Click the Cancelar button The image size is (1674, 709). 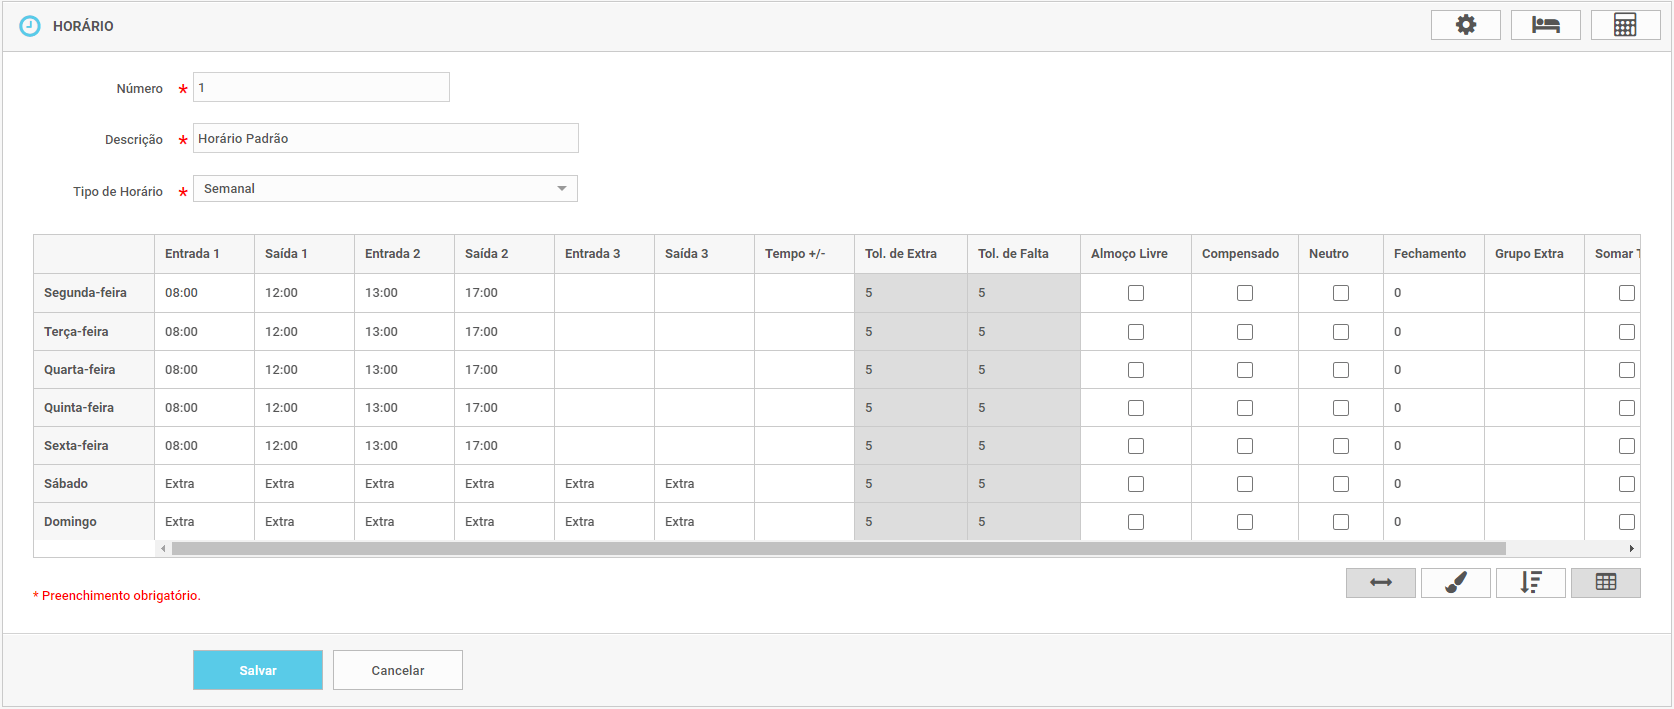point(397,670)
